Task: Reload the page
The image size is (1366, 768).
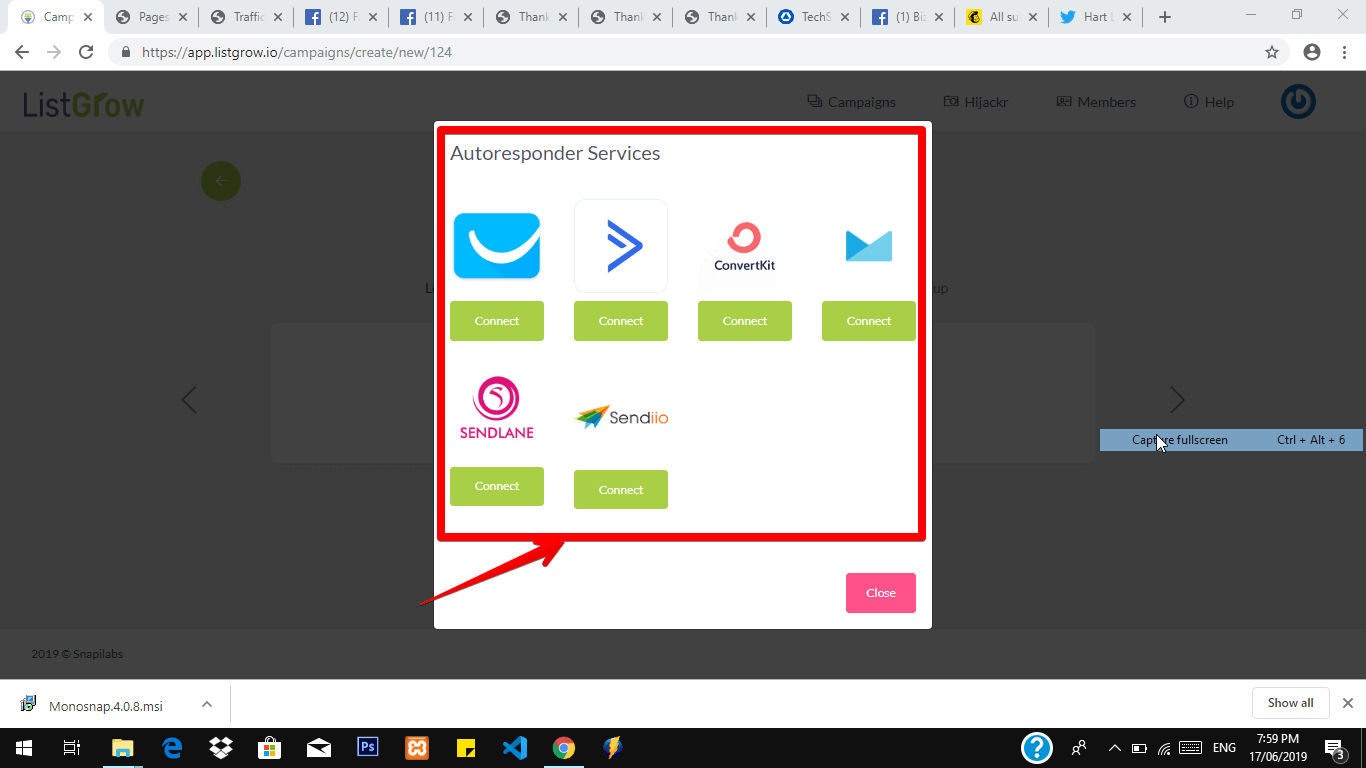Action: [86, 52]
